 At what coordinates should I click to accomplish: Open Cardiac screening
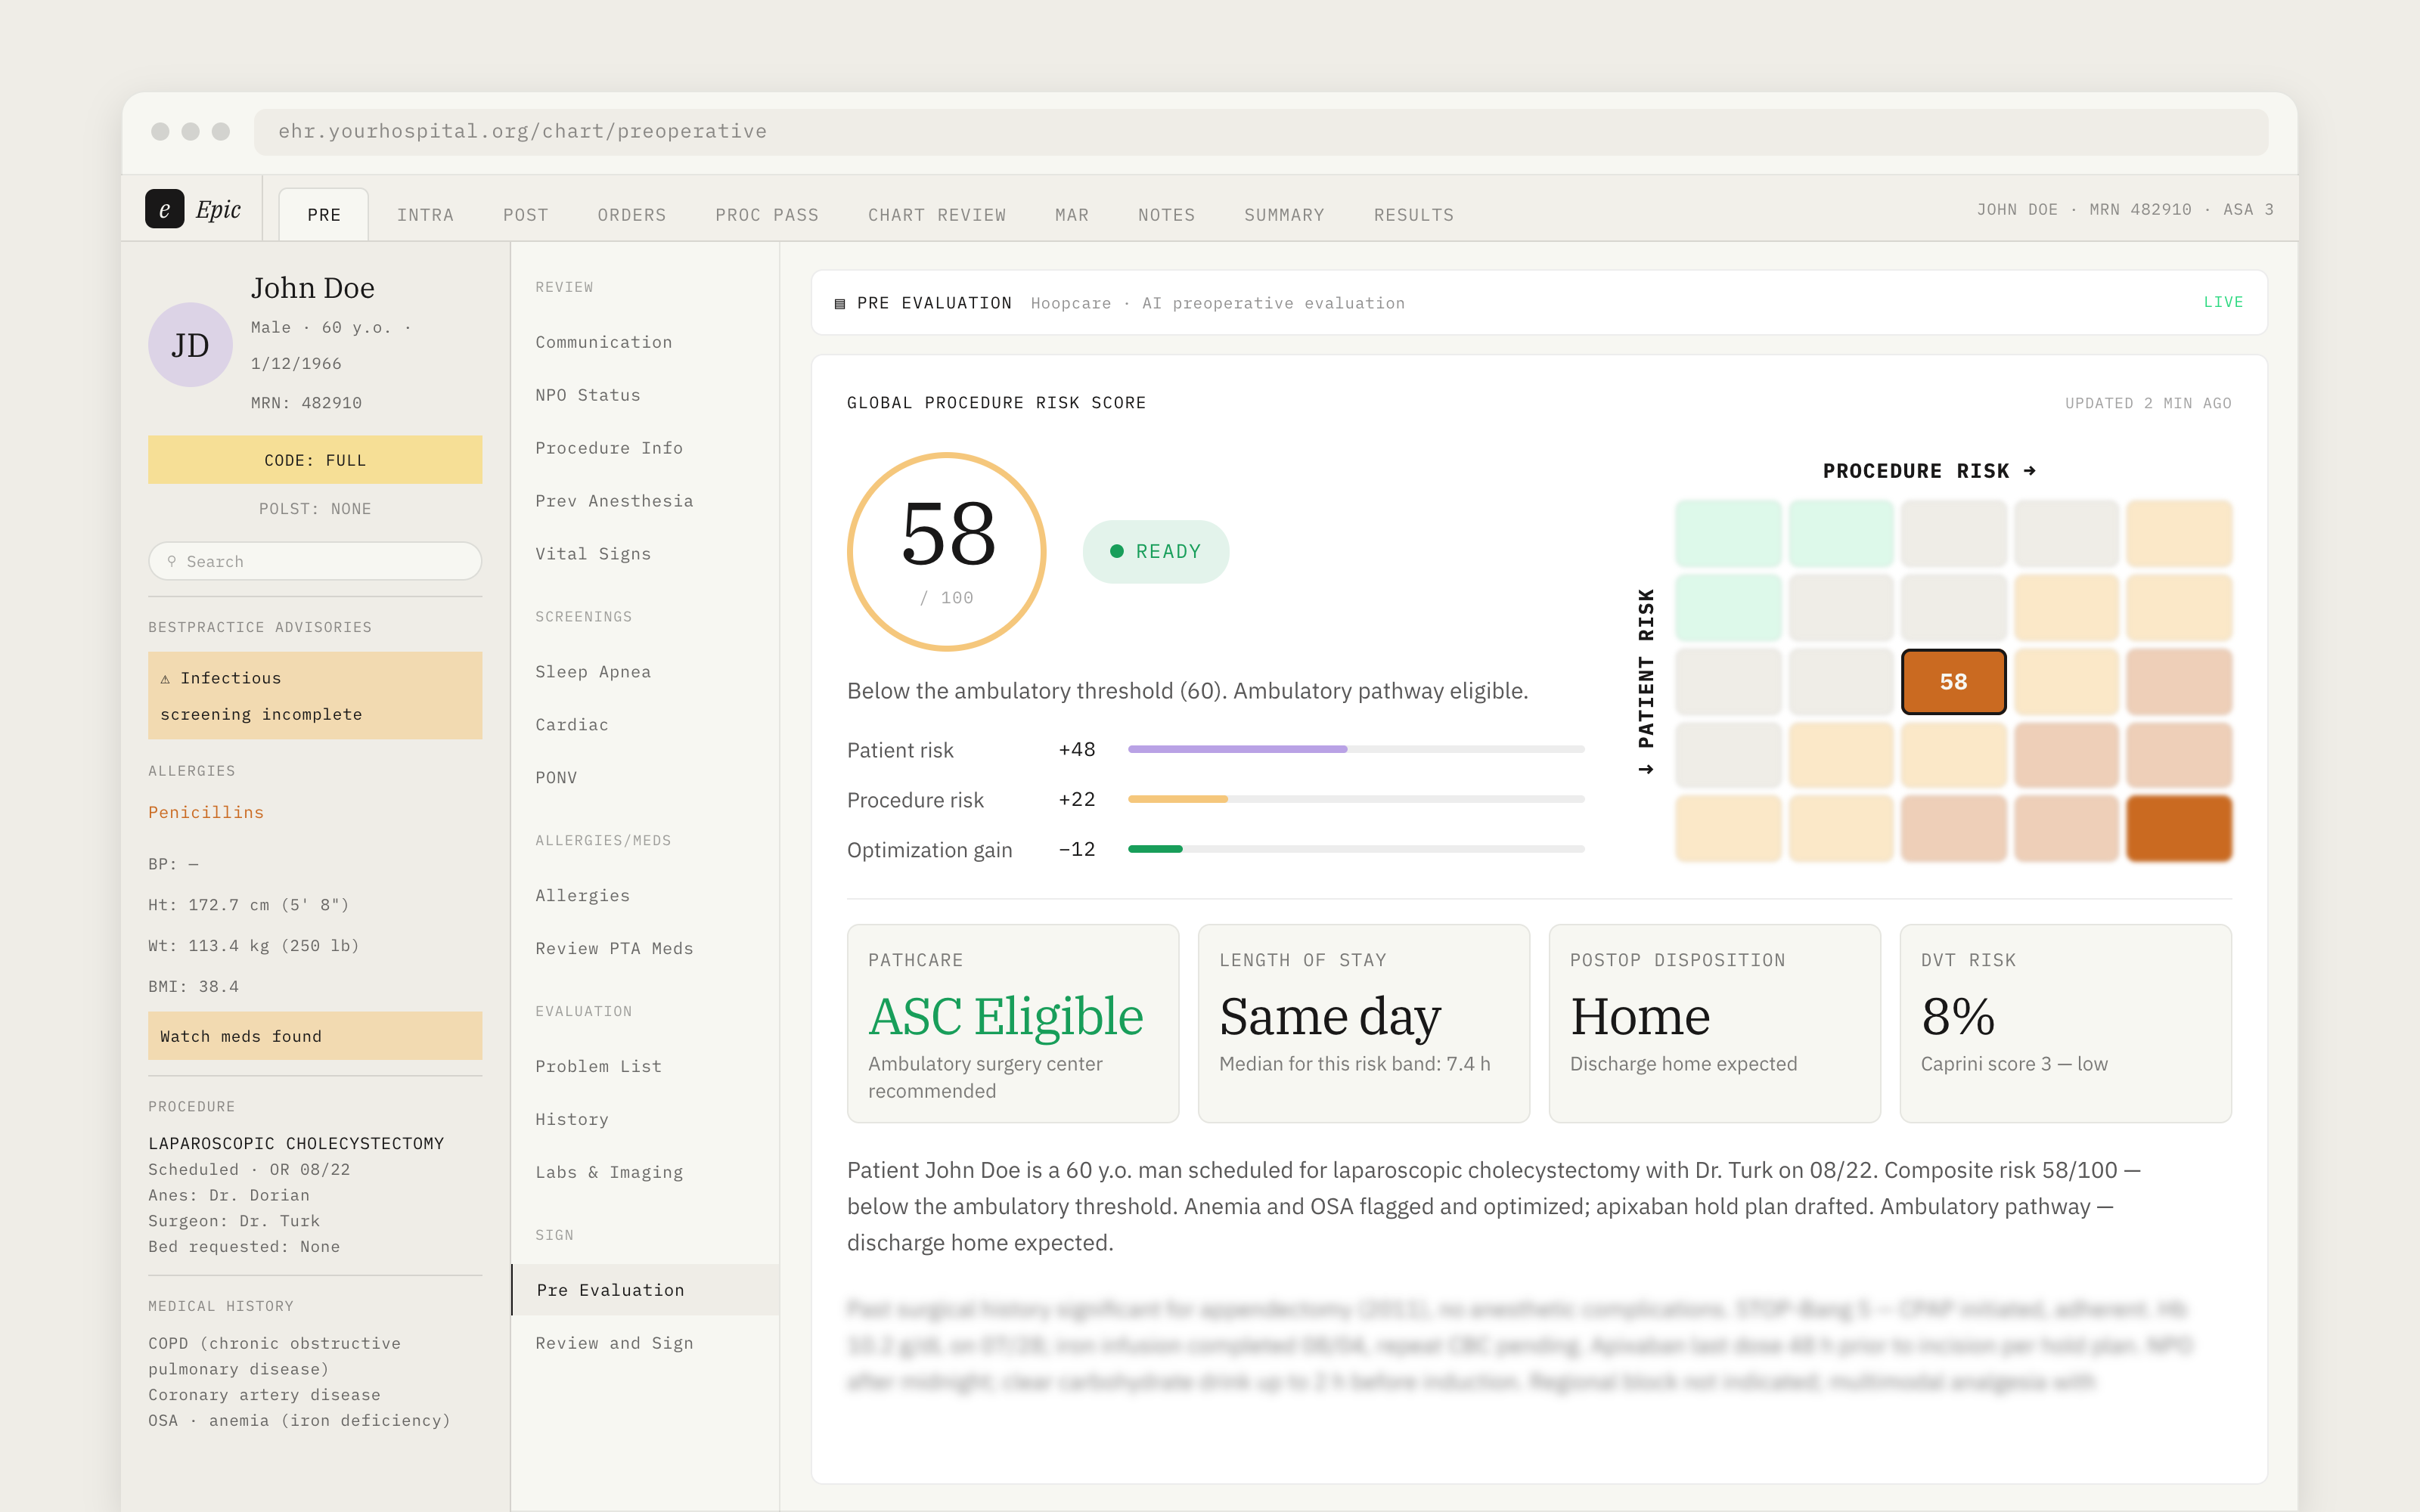tap(572, 725)
